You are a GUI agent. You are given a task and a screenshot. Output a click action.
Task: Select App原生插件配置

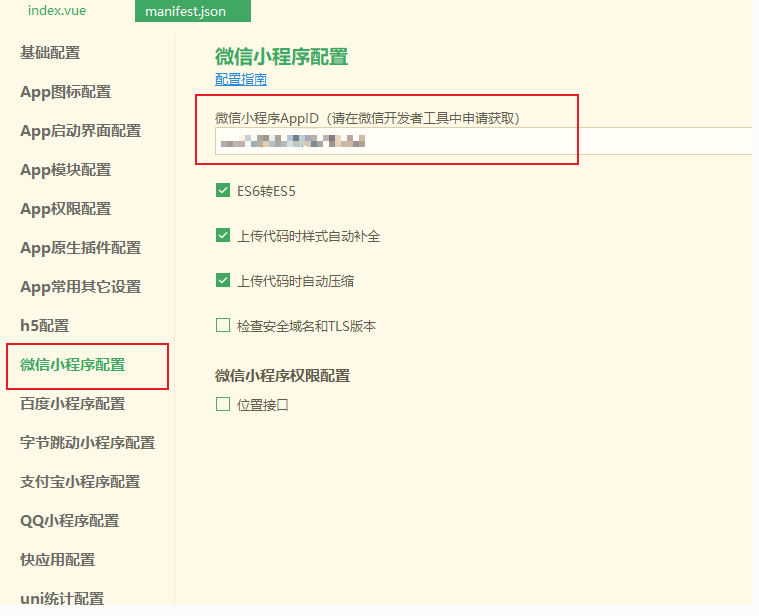point(80,248)
